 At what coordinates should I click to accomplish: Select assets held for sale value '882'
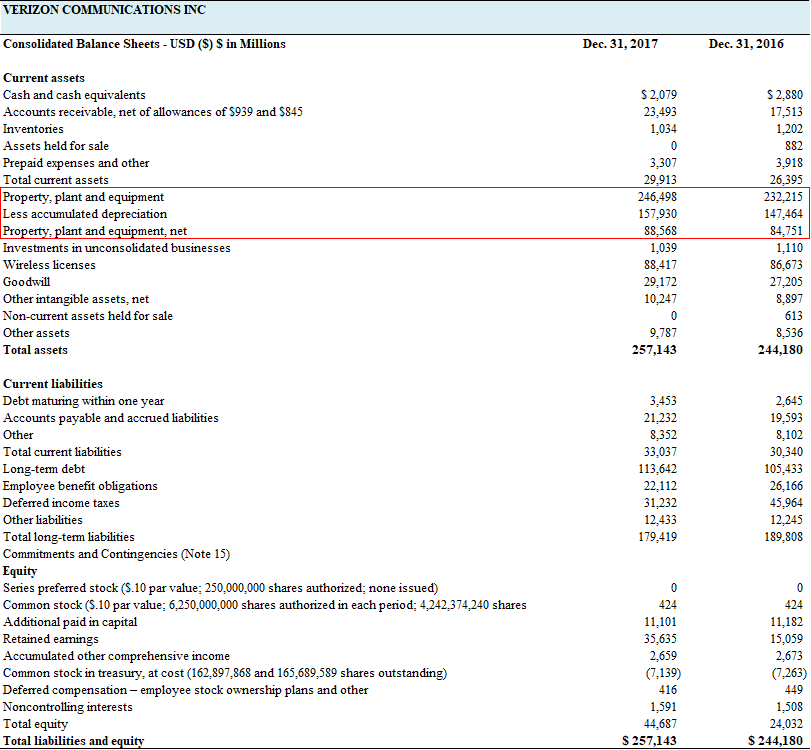(x=794, y=146)
